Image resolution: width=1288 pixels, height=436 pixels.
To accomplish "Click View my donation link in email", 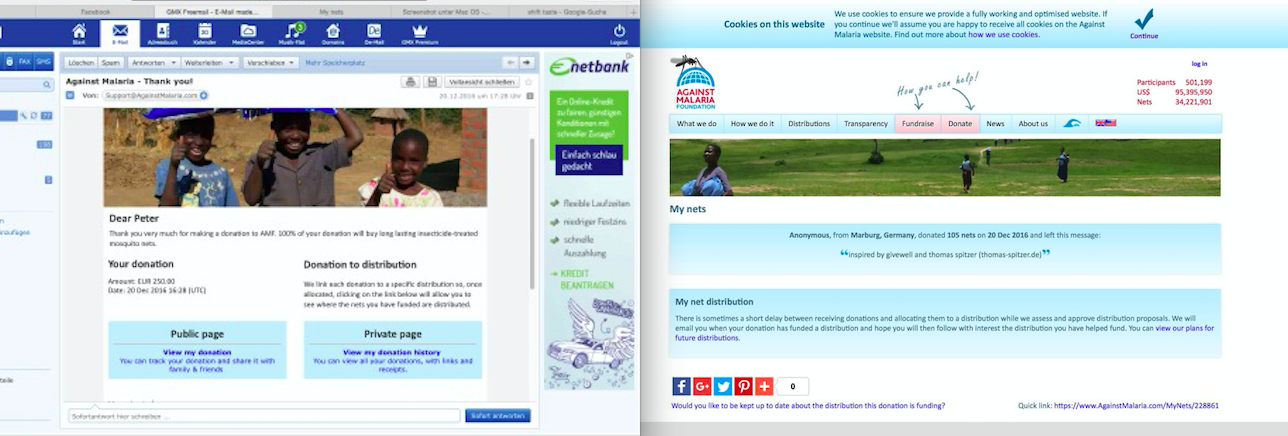I will [197, 352].
